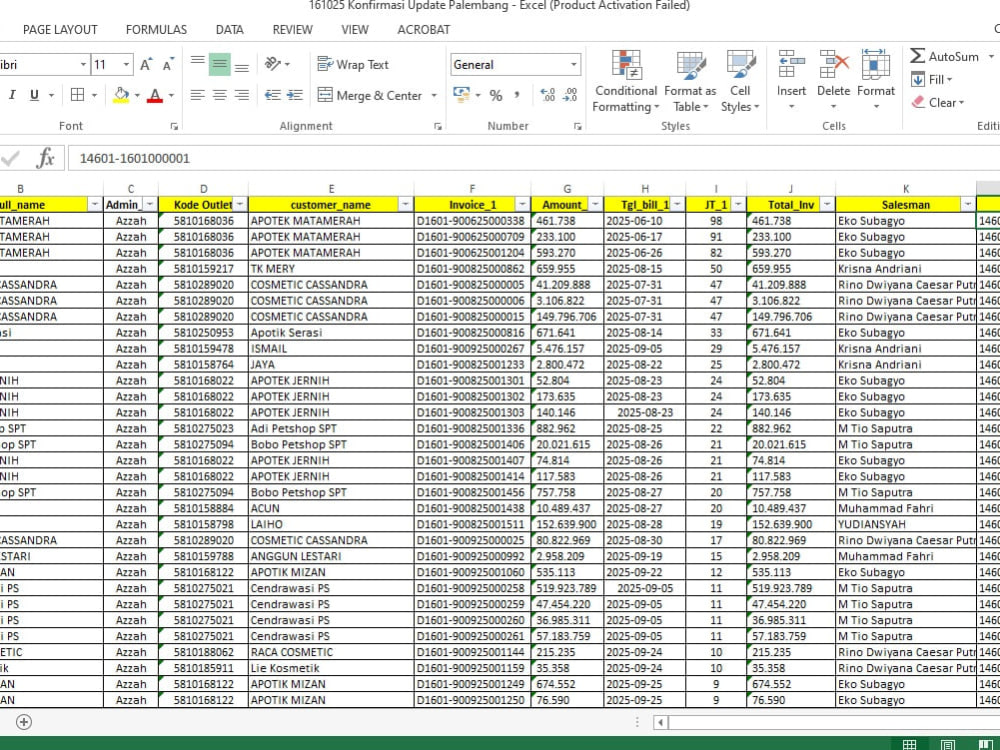Apply Percent style
Image resolution: width=1000 pixels, height=750 pixels.
pyautogui.click(x=496, y=95)
